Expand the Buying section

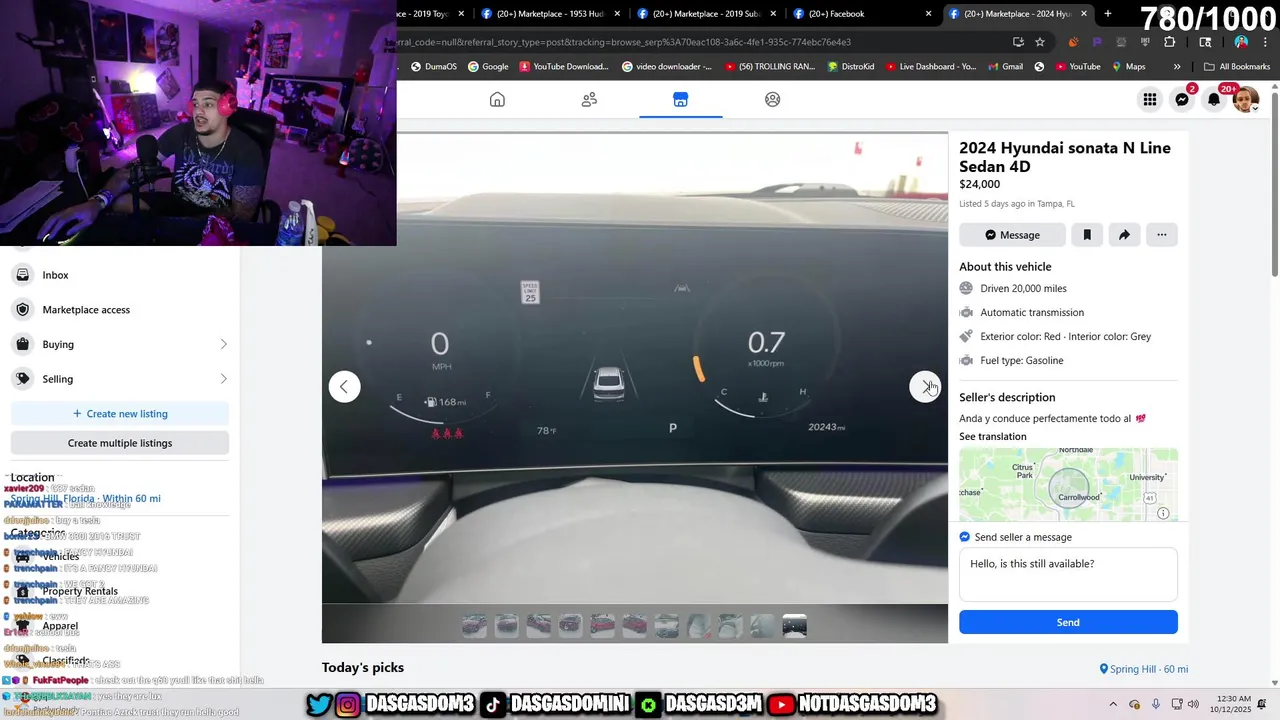(x=120, y=344)
